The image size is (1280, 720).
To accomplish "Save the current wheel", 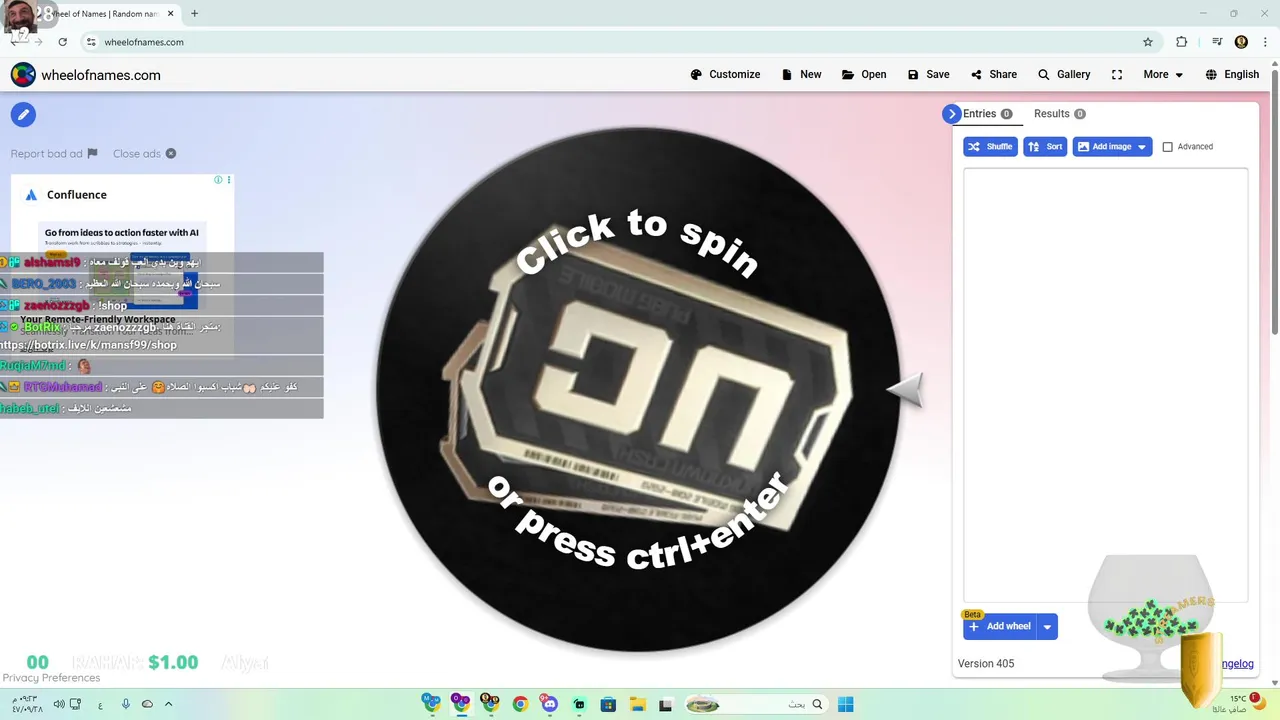I will pos(928,74).
